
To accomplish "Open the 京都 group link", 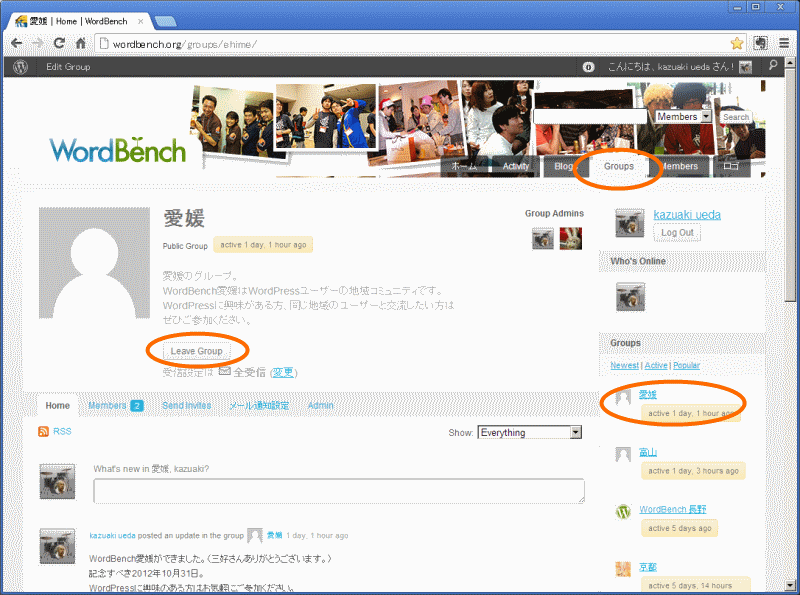I will point(647,567).
